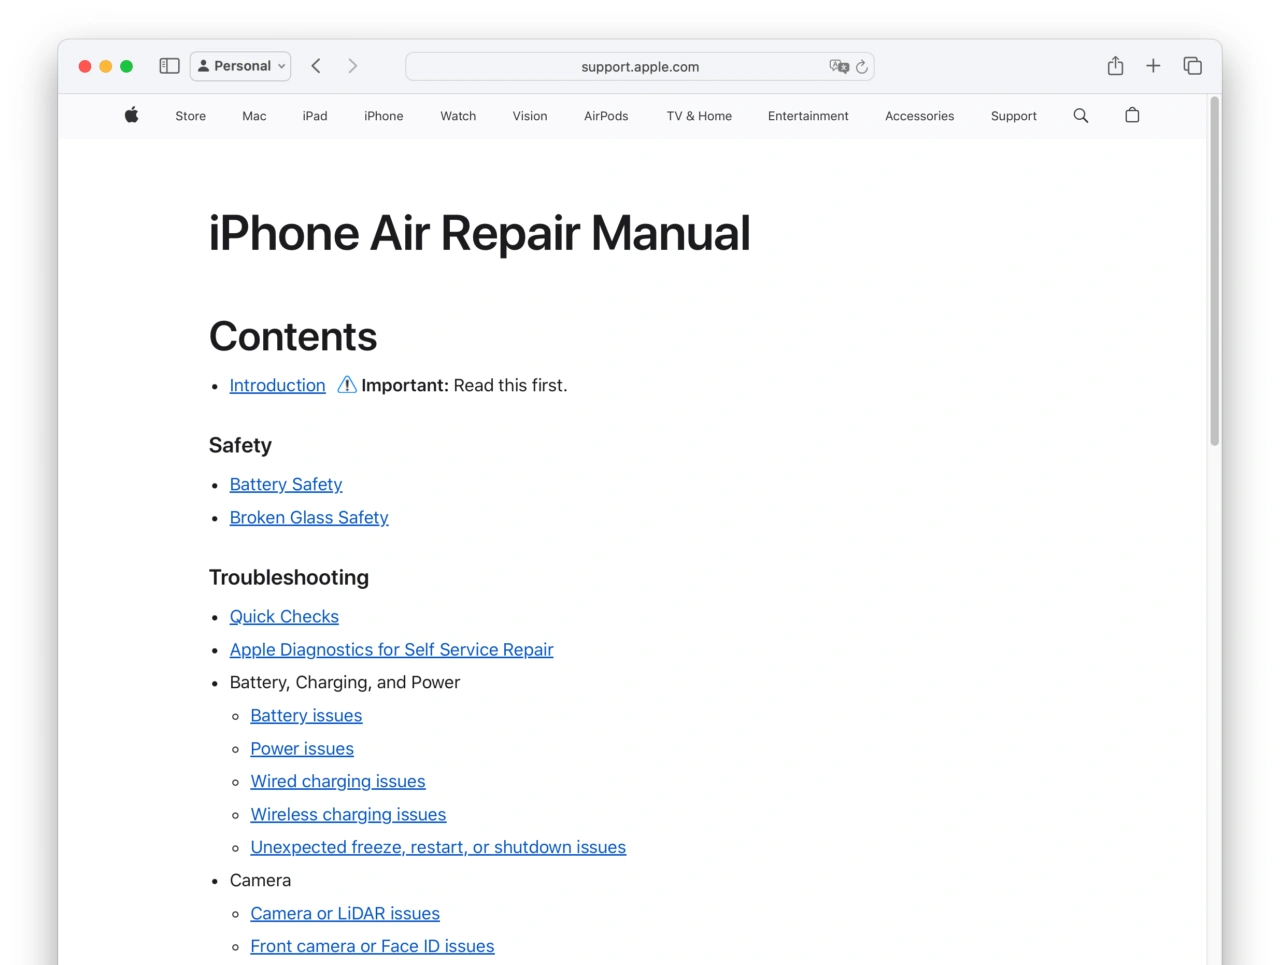Open the Personal profile dropdown
The height and width of the screenshot is (965, 1280).
coord(240,66)
